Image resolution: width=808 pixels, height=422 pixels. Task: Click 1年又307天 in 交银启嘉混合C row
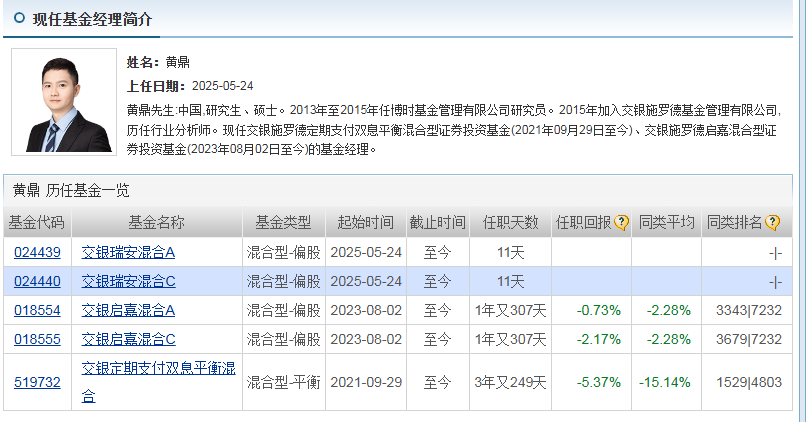[510, 339]
